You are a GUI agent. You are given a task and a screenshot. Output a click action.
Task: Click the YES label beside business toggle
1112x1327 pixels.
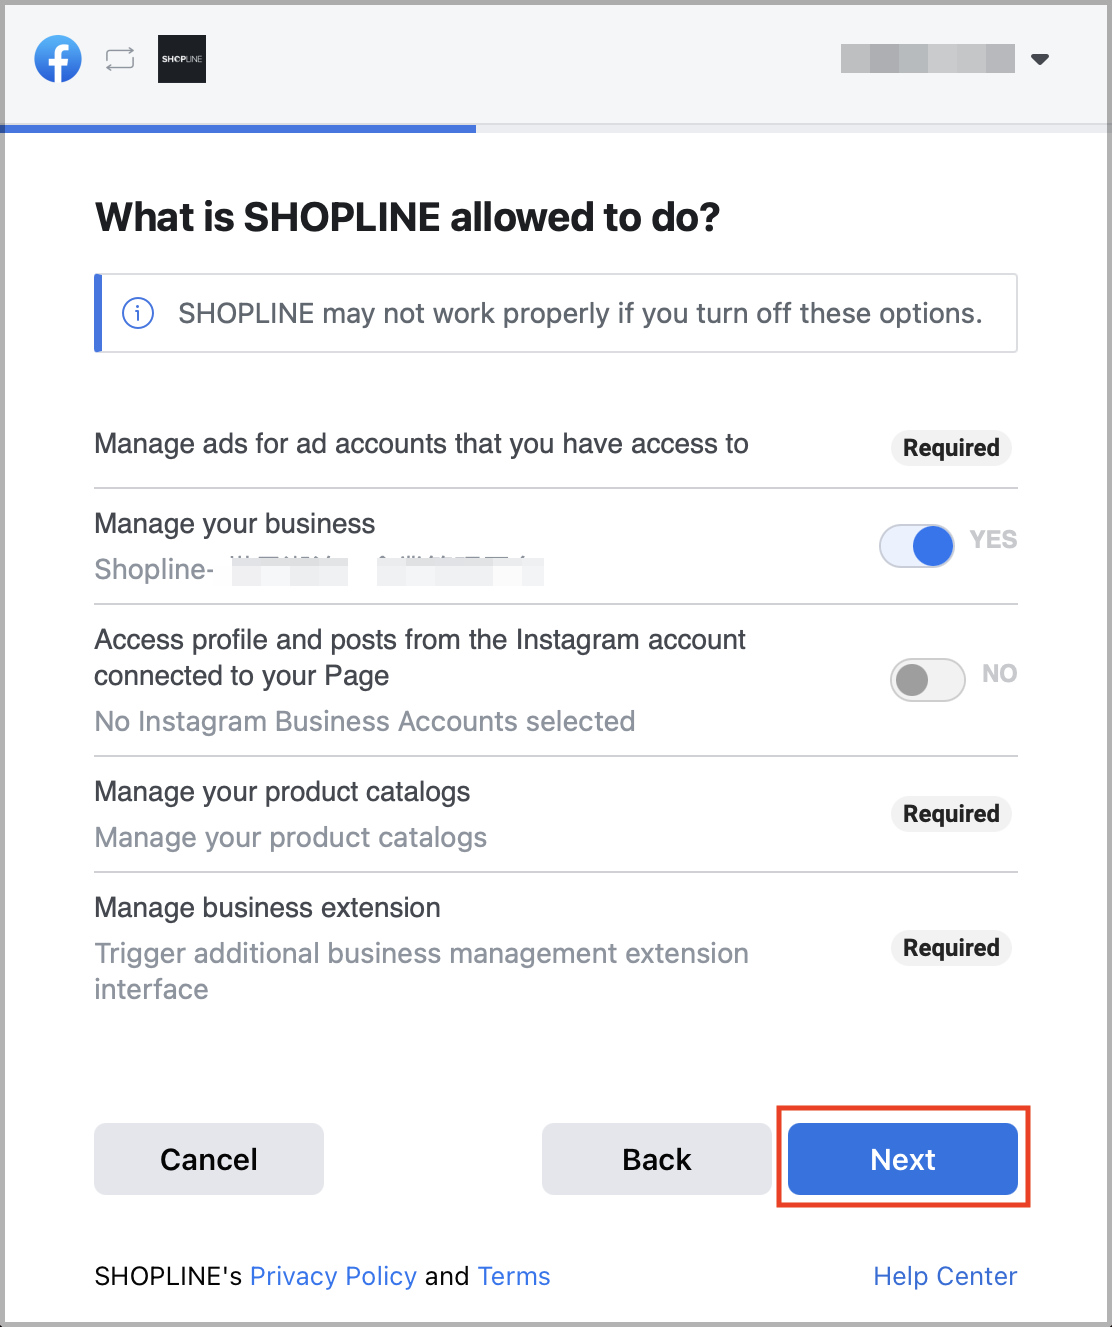pyautogui.click(x=993, y=540)
